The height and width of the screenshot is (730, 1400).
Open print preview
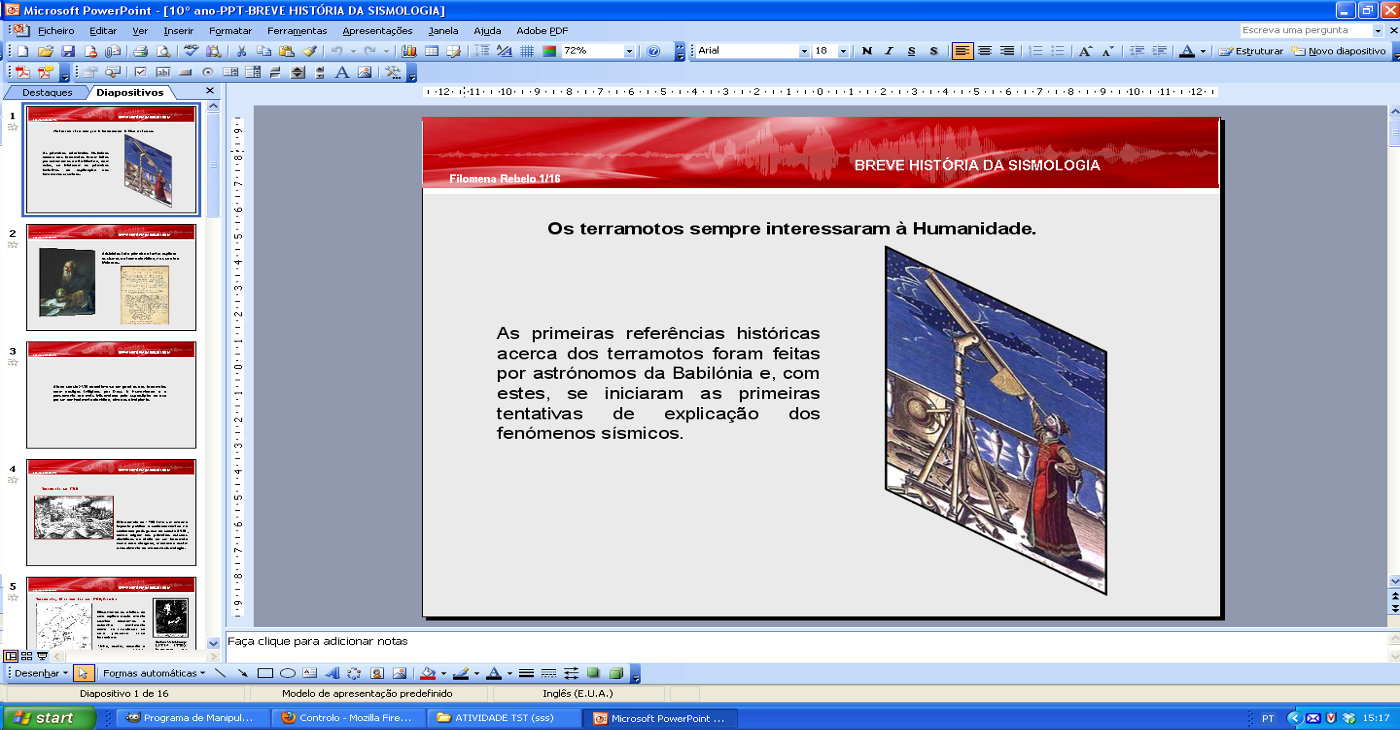163,51
